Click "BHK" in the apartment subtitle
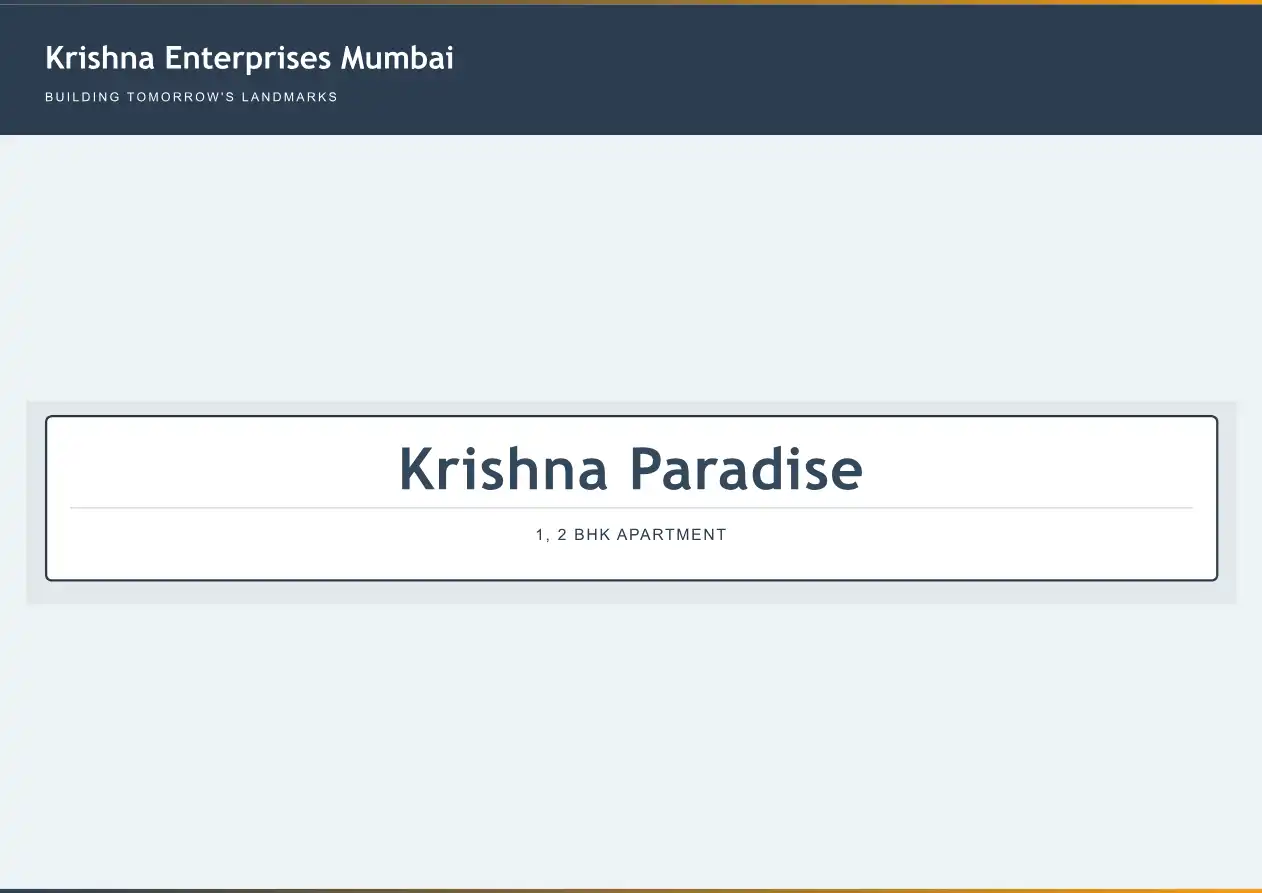The width and height of the screenshot is (1262, 893). [x=592, y=535]
